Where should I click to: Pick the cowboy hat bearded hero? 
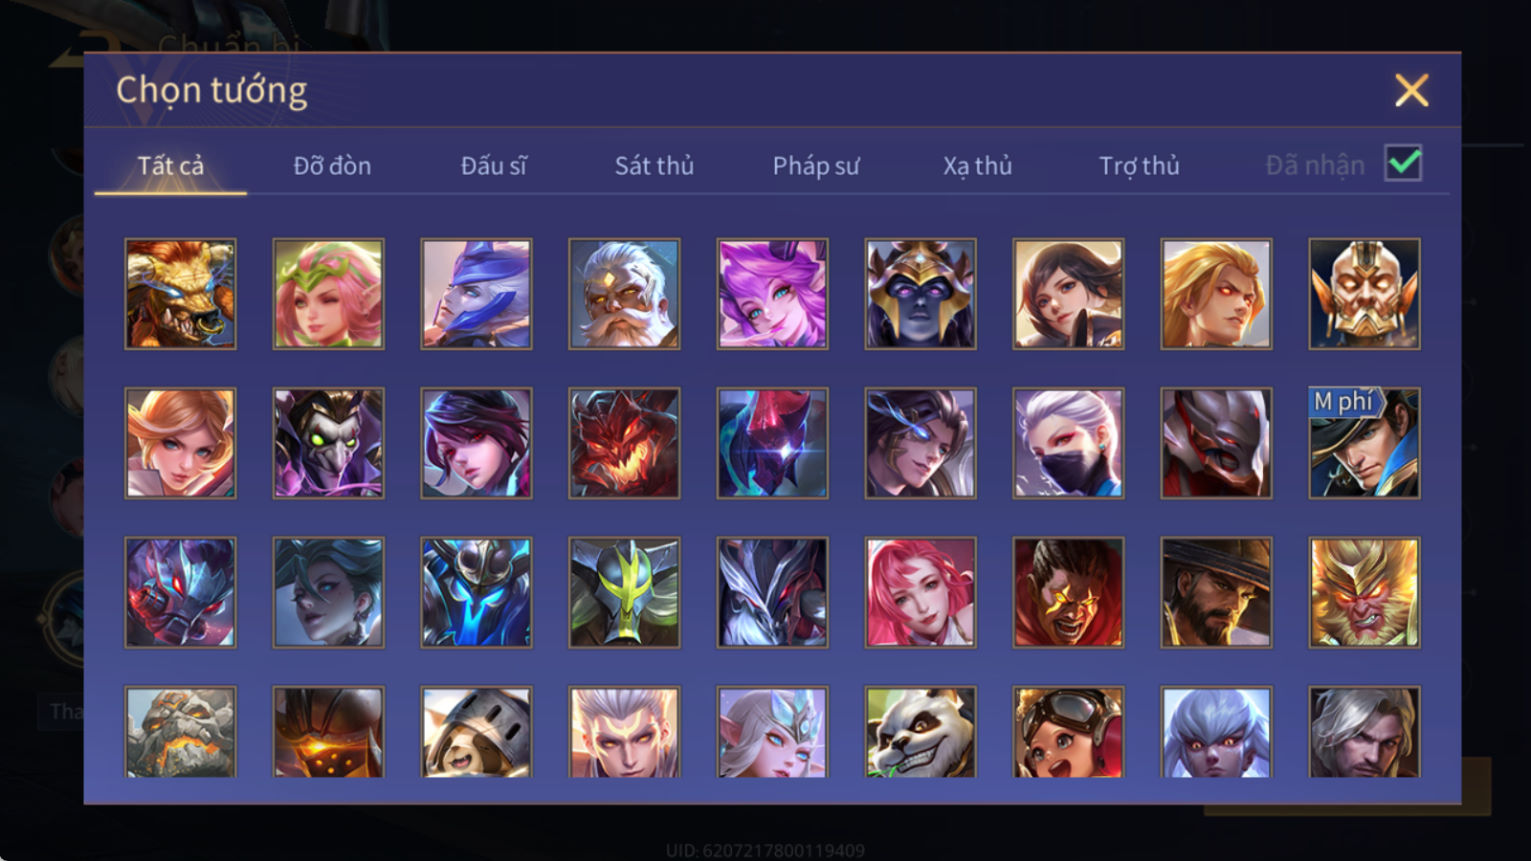coord(1216,592)
